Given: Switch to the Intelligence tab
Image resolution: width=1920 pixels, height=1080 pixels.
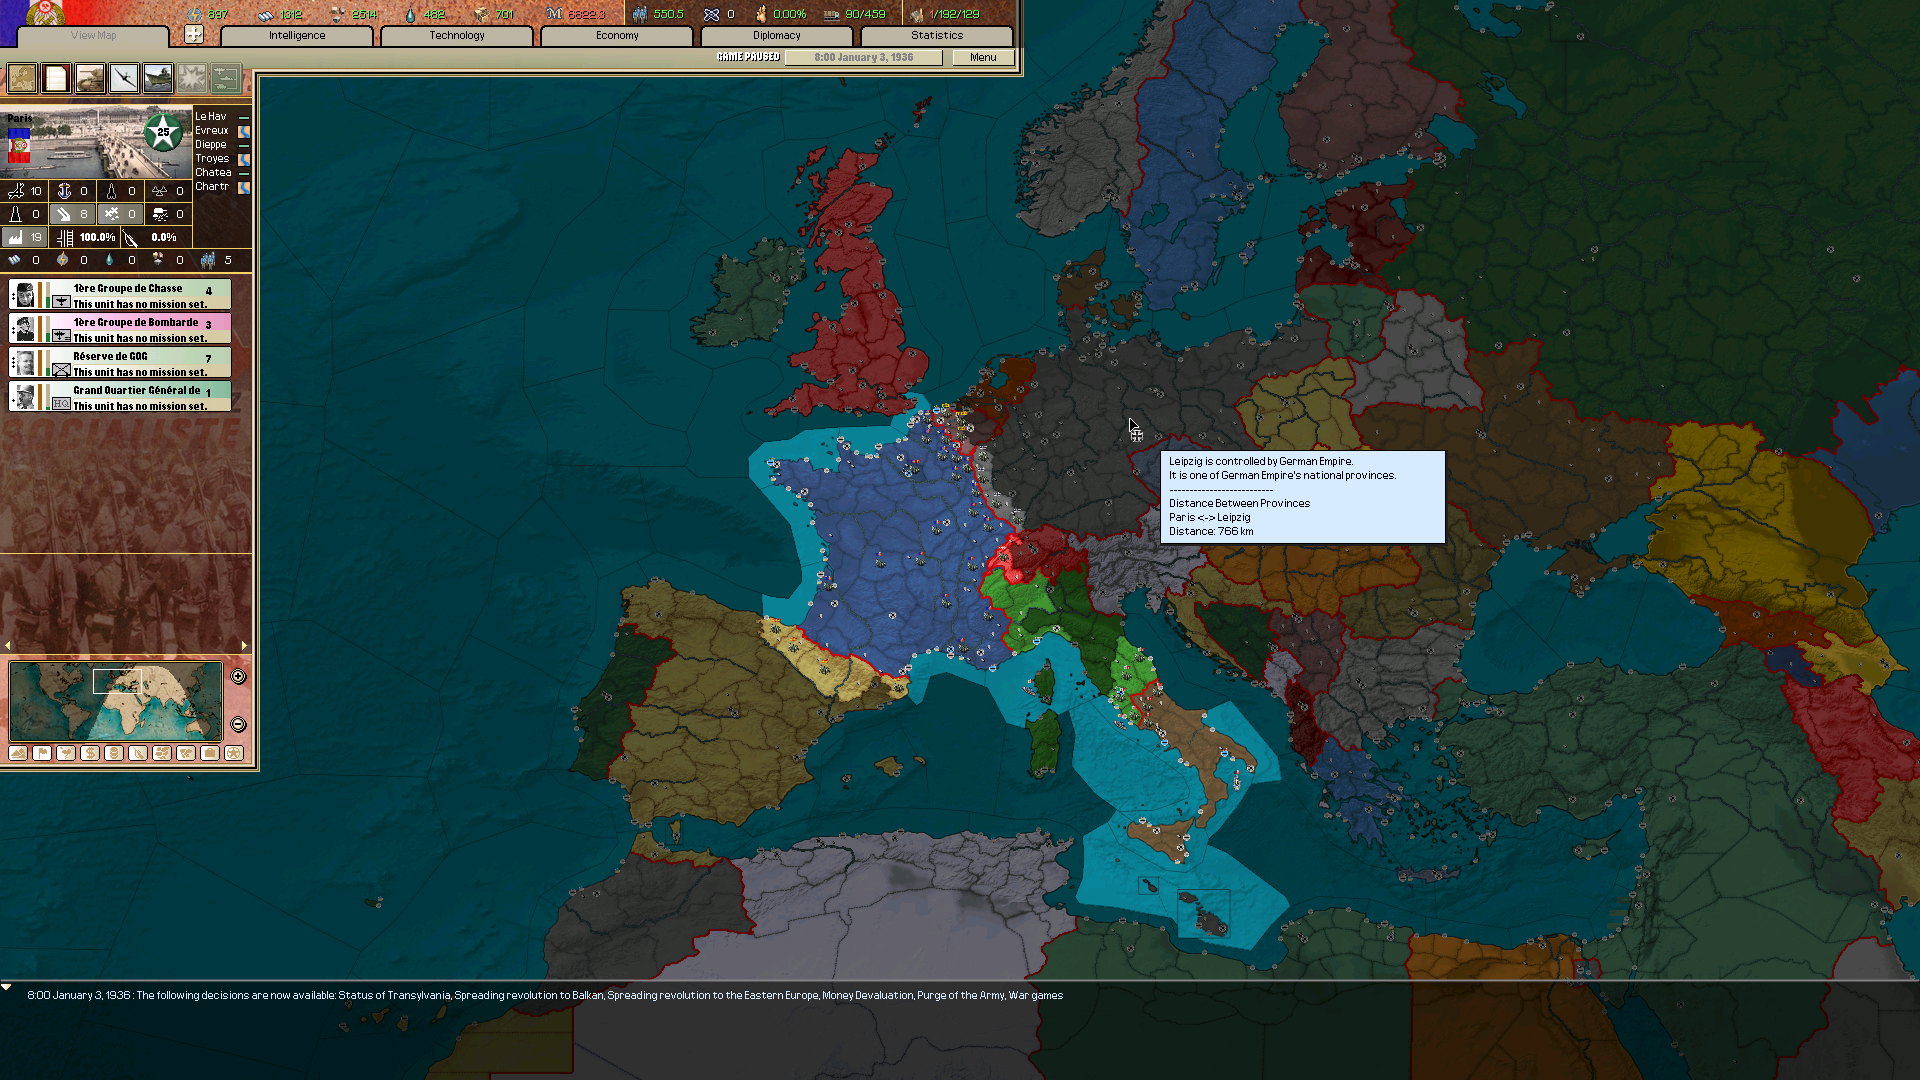Looking at the screenshot, I should pyautogui.click(x=297, y=36).
